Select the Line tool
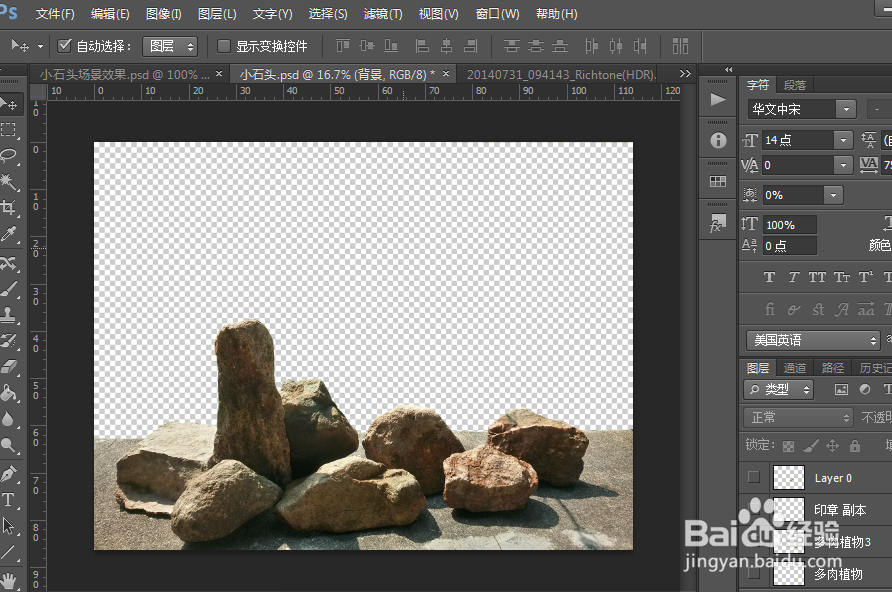Viewport: 892px width, 592px height. click(x=9, y=552)
